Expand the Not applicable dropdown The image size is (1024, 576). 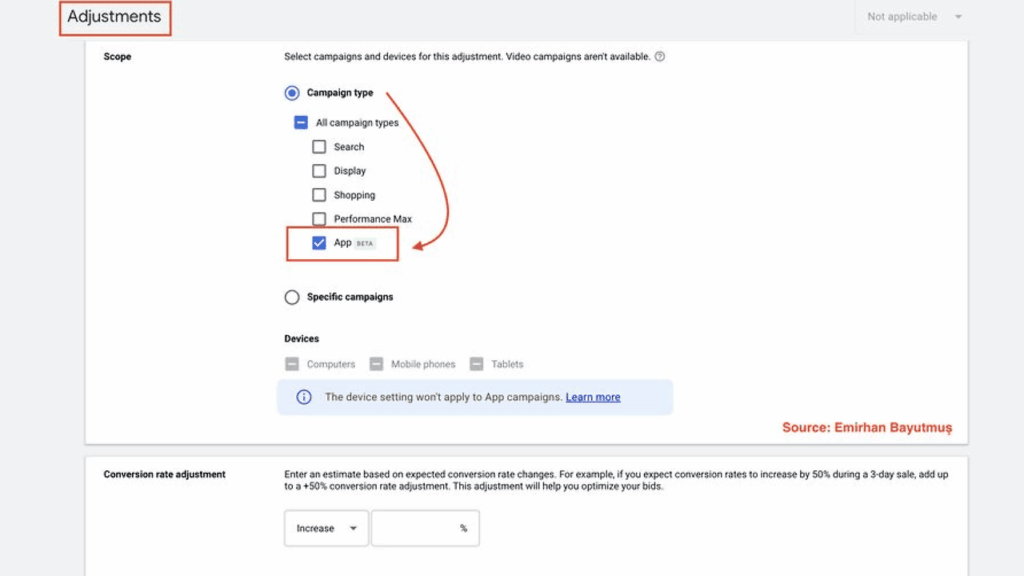tap(914, 17)
